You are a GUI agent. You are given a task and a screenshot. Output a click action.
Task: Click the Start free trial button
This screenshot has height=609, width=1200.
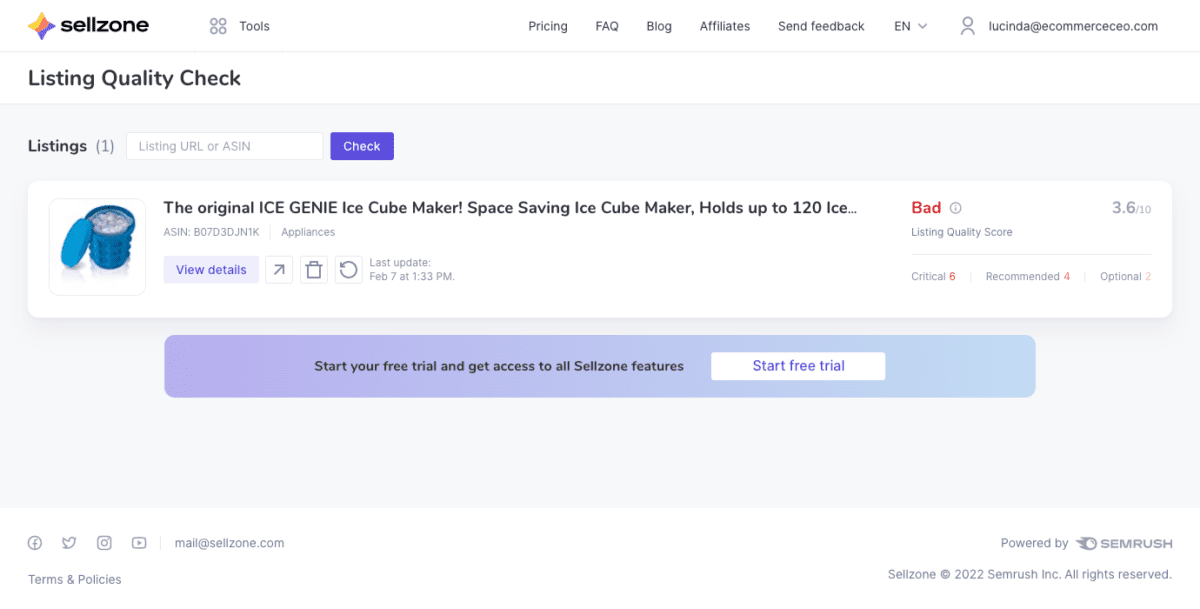pos(798,366)
